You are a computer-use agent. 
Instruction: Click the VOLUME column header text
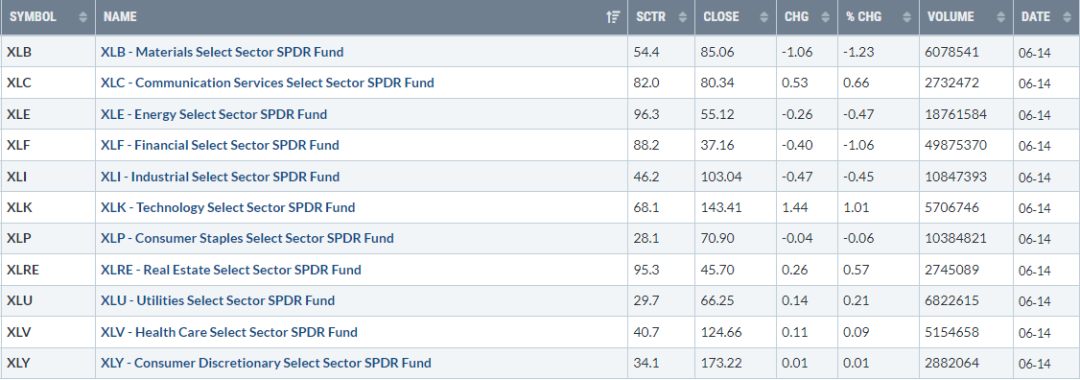point(951,17)
